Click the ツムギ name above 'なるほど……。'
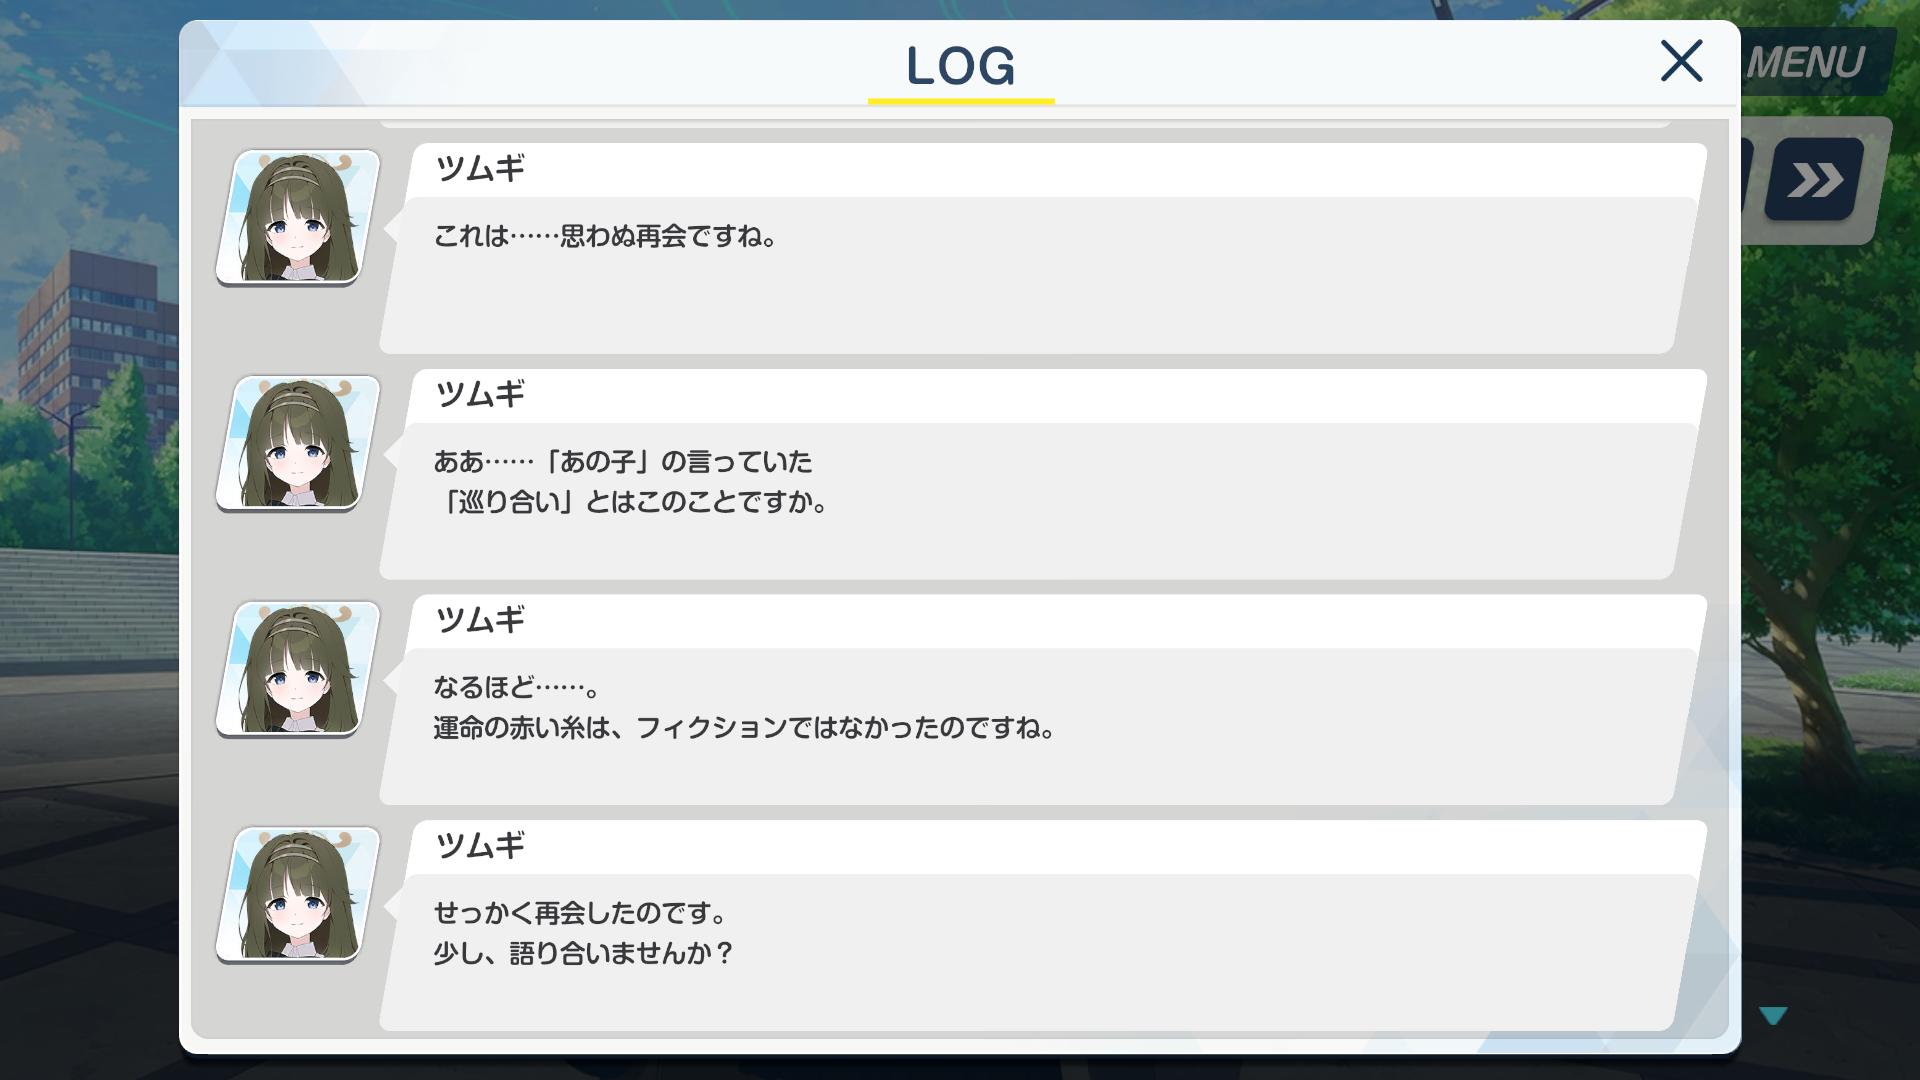 [x=480, y=621]
